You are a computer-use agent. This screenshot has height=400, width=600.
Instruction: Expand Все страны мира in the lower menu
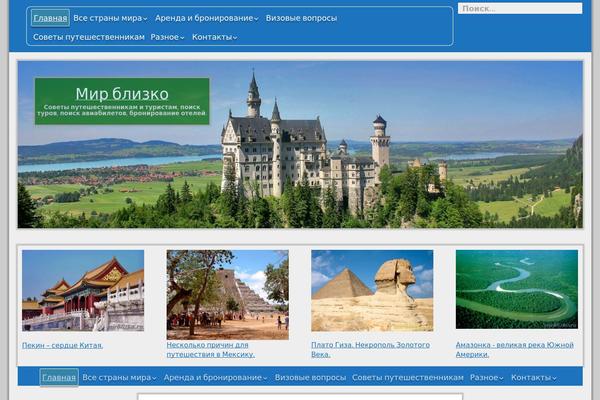pyautogui.click(x=119, y=377)
